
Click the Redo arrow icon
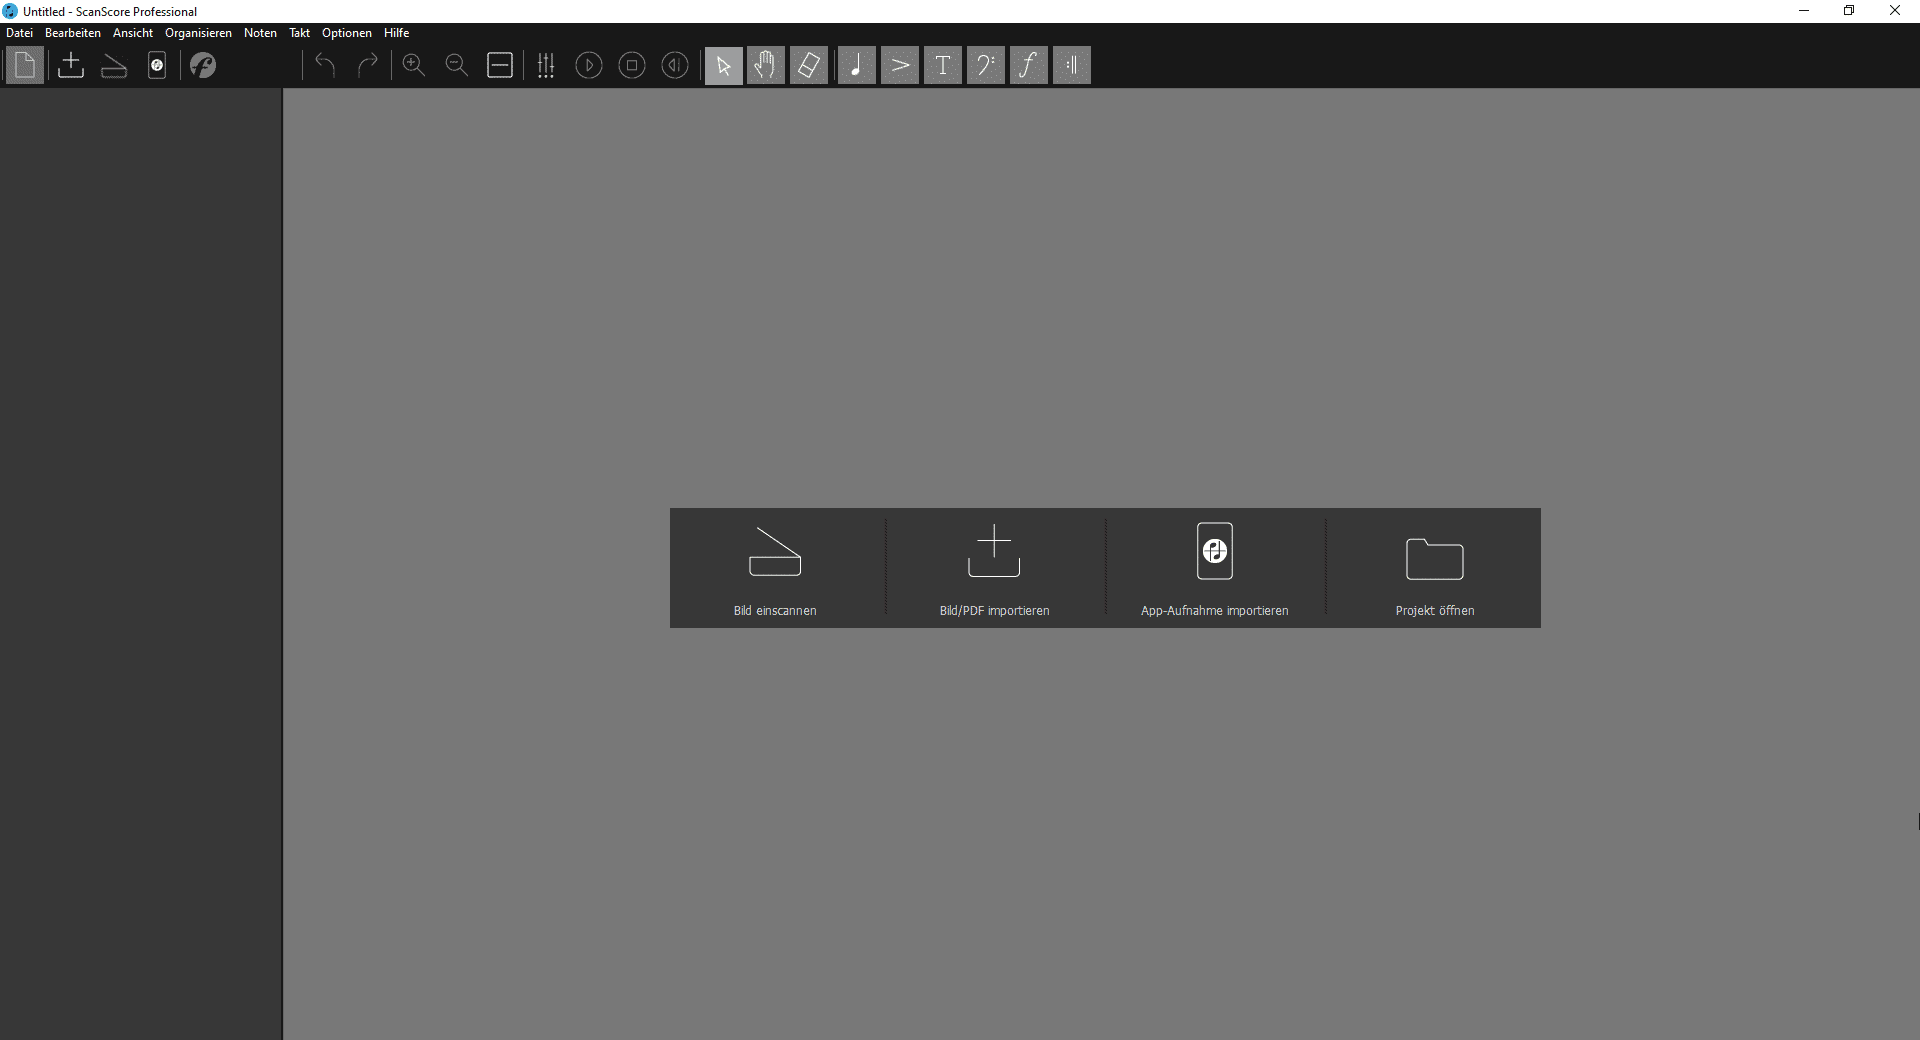click(x=368, y=66)
